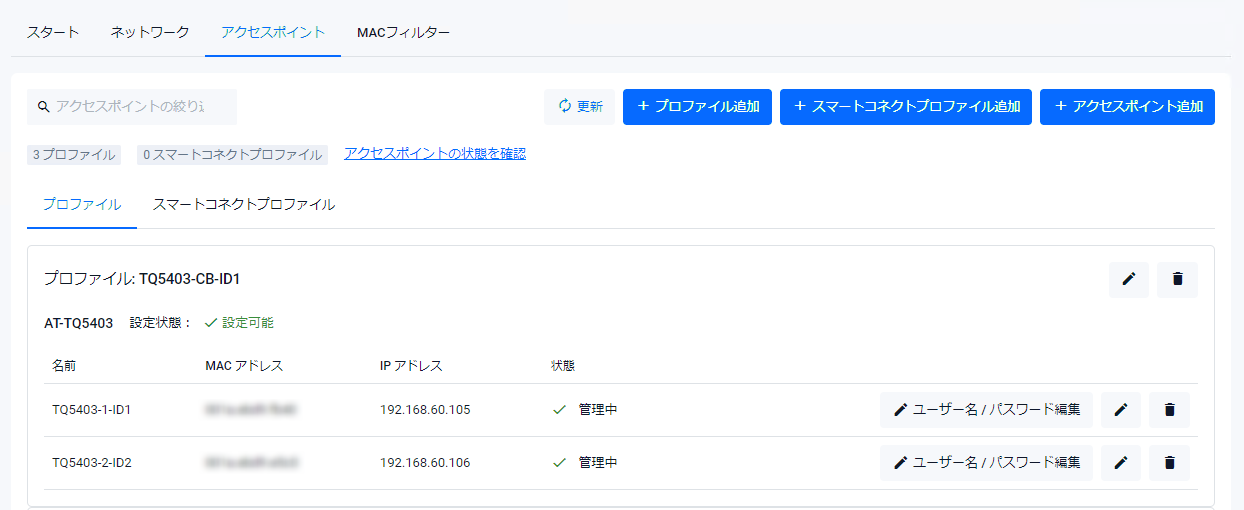Edit username/password for TQ5403-1-ID1
Image resolution: width=1244 pixels, height=510 pixels.
(x=986, y=410)
